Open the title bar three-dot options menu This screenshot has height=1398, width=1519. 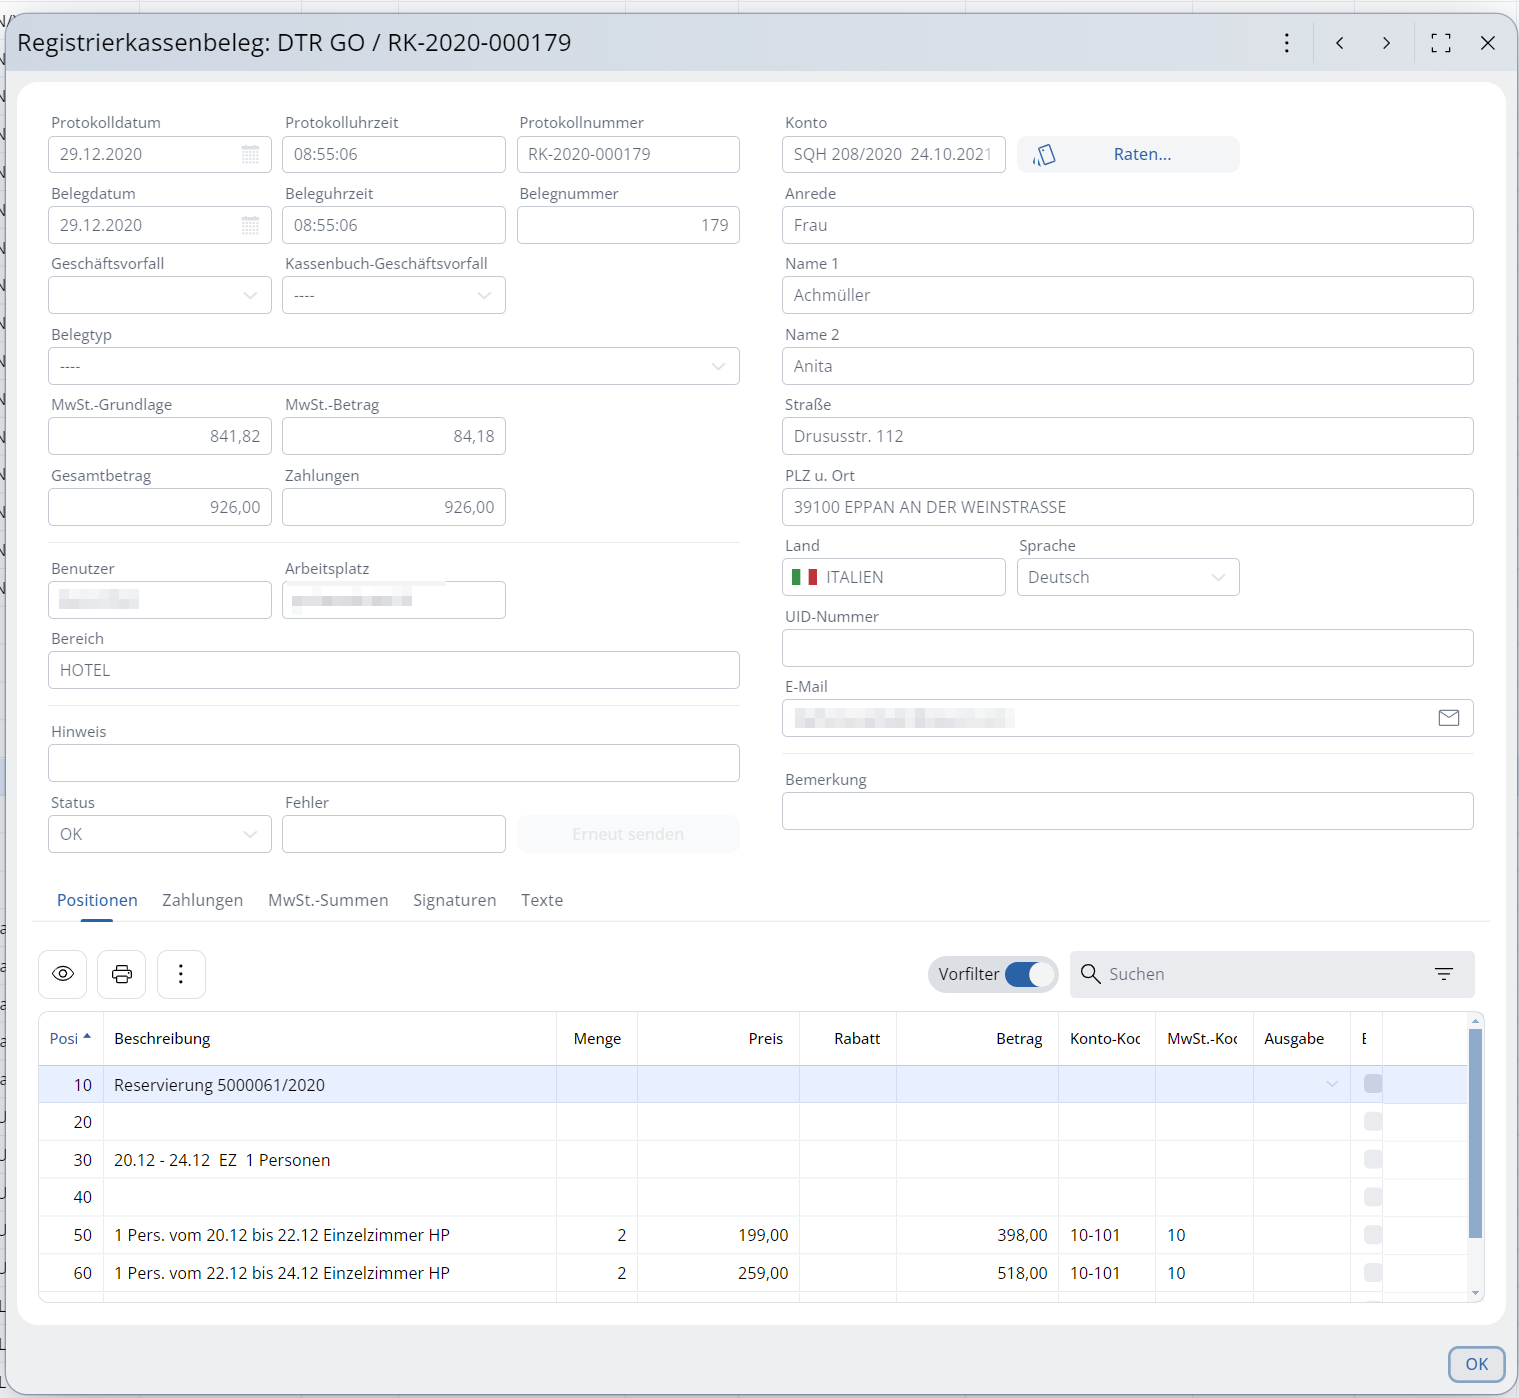(1287, 43)
